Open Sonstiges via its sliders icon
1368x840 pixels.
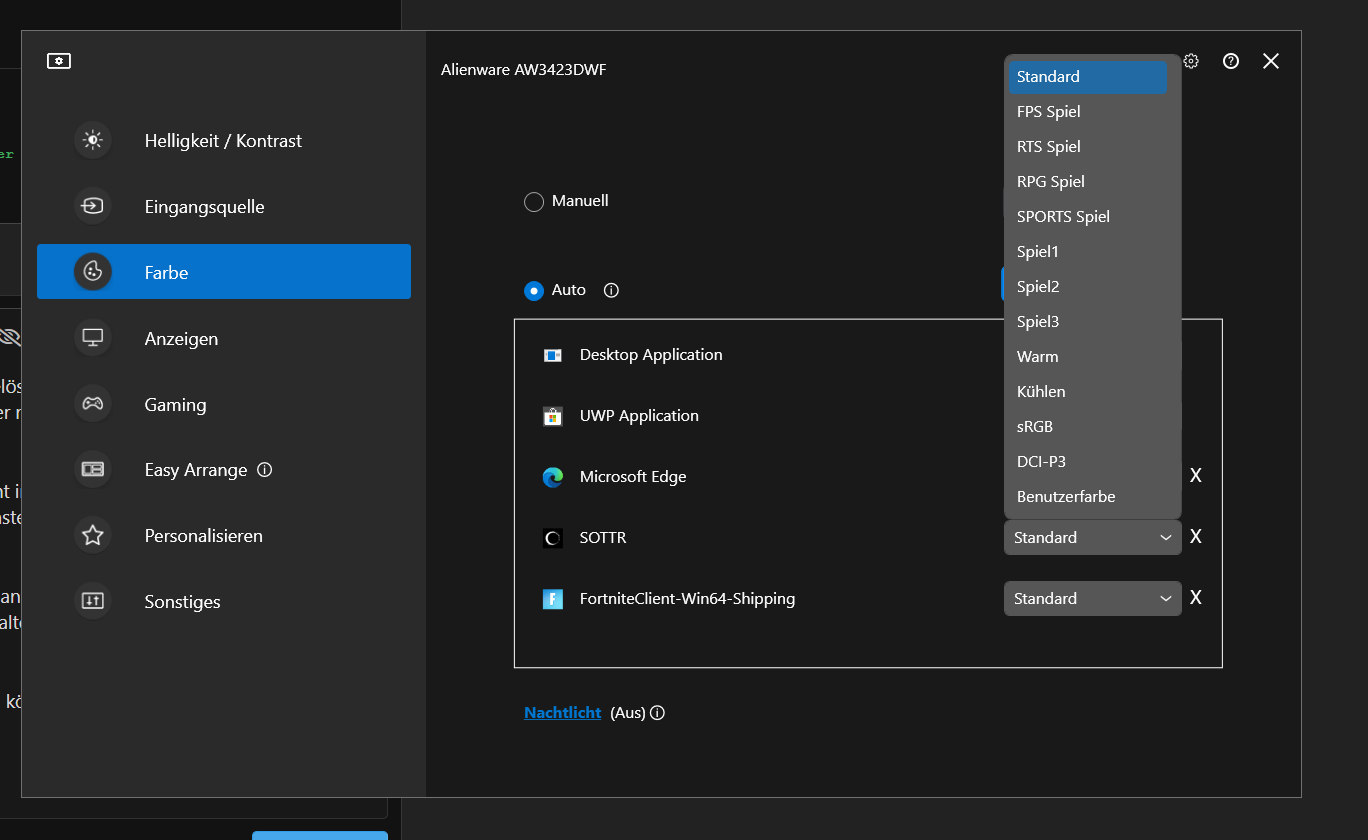click(93, 601)
